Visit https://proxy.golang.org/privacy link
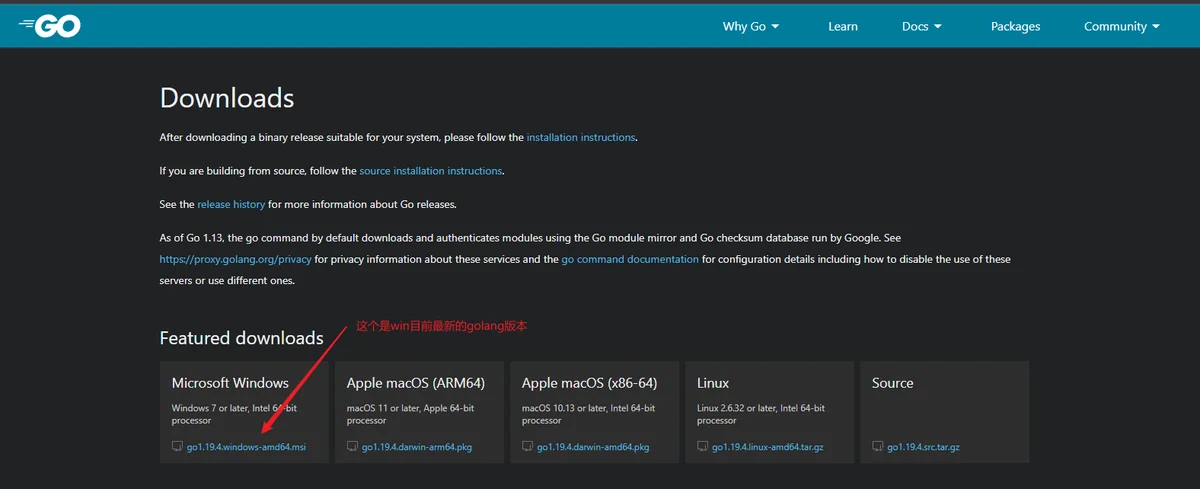The width and height of the screenshot is (1200, 489). coord(236,259)
